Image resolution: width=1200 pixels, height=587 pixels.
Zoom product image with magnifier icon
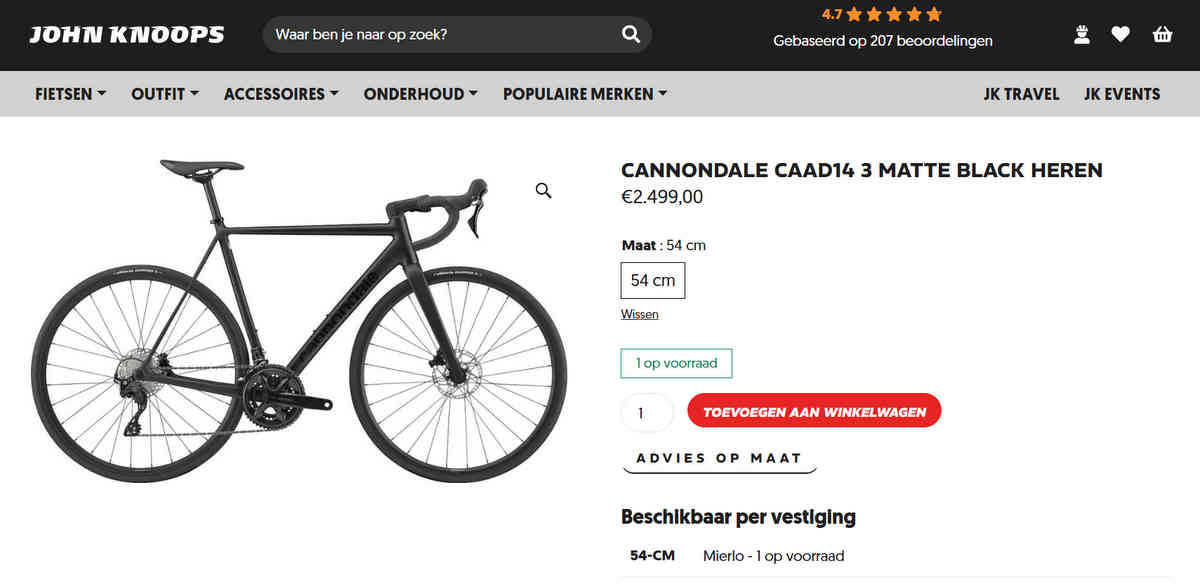543,191
